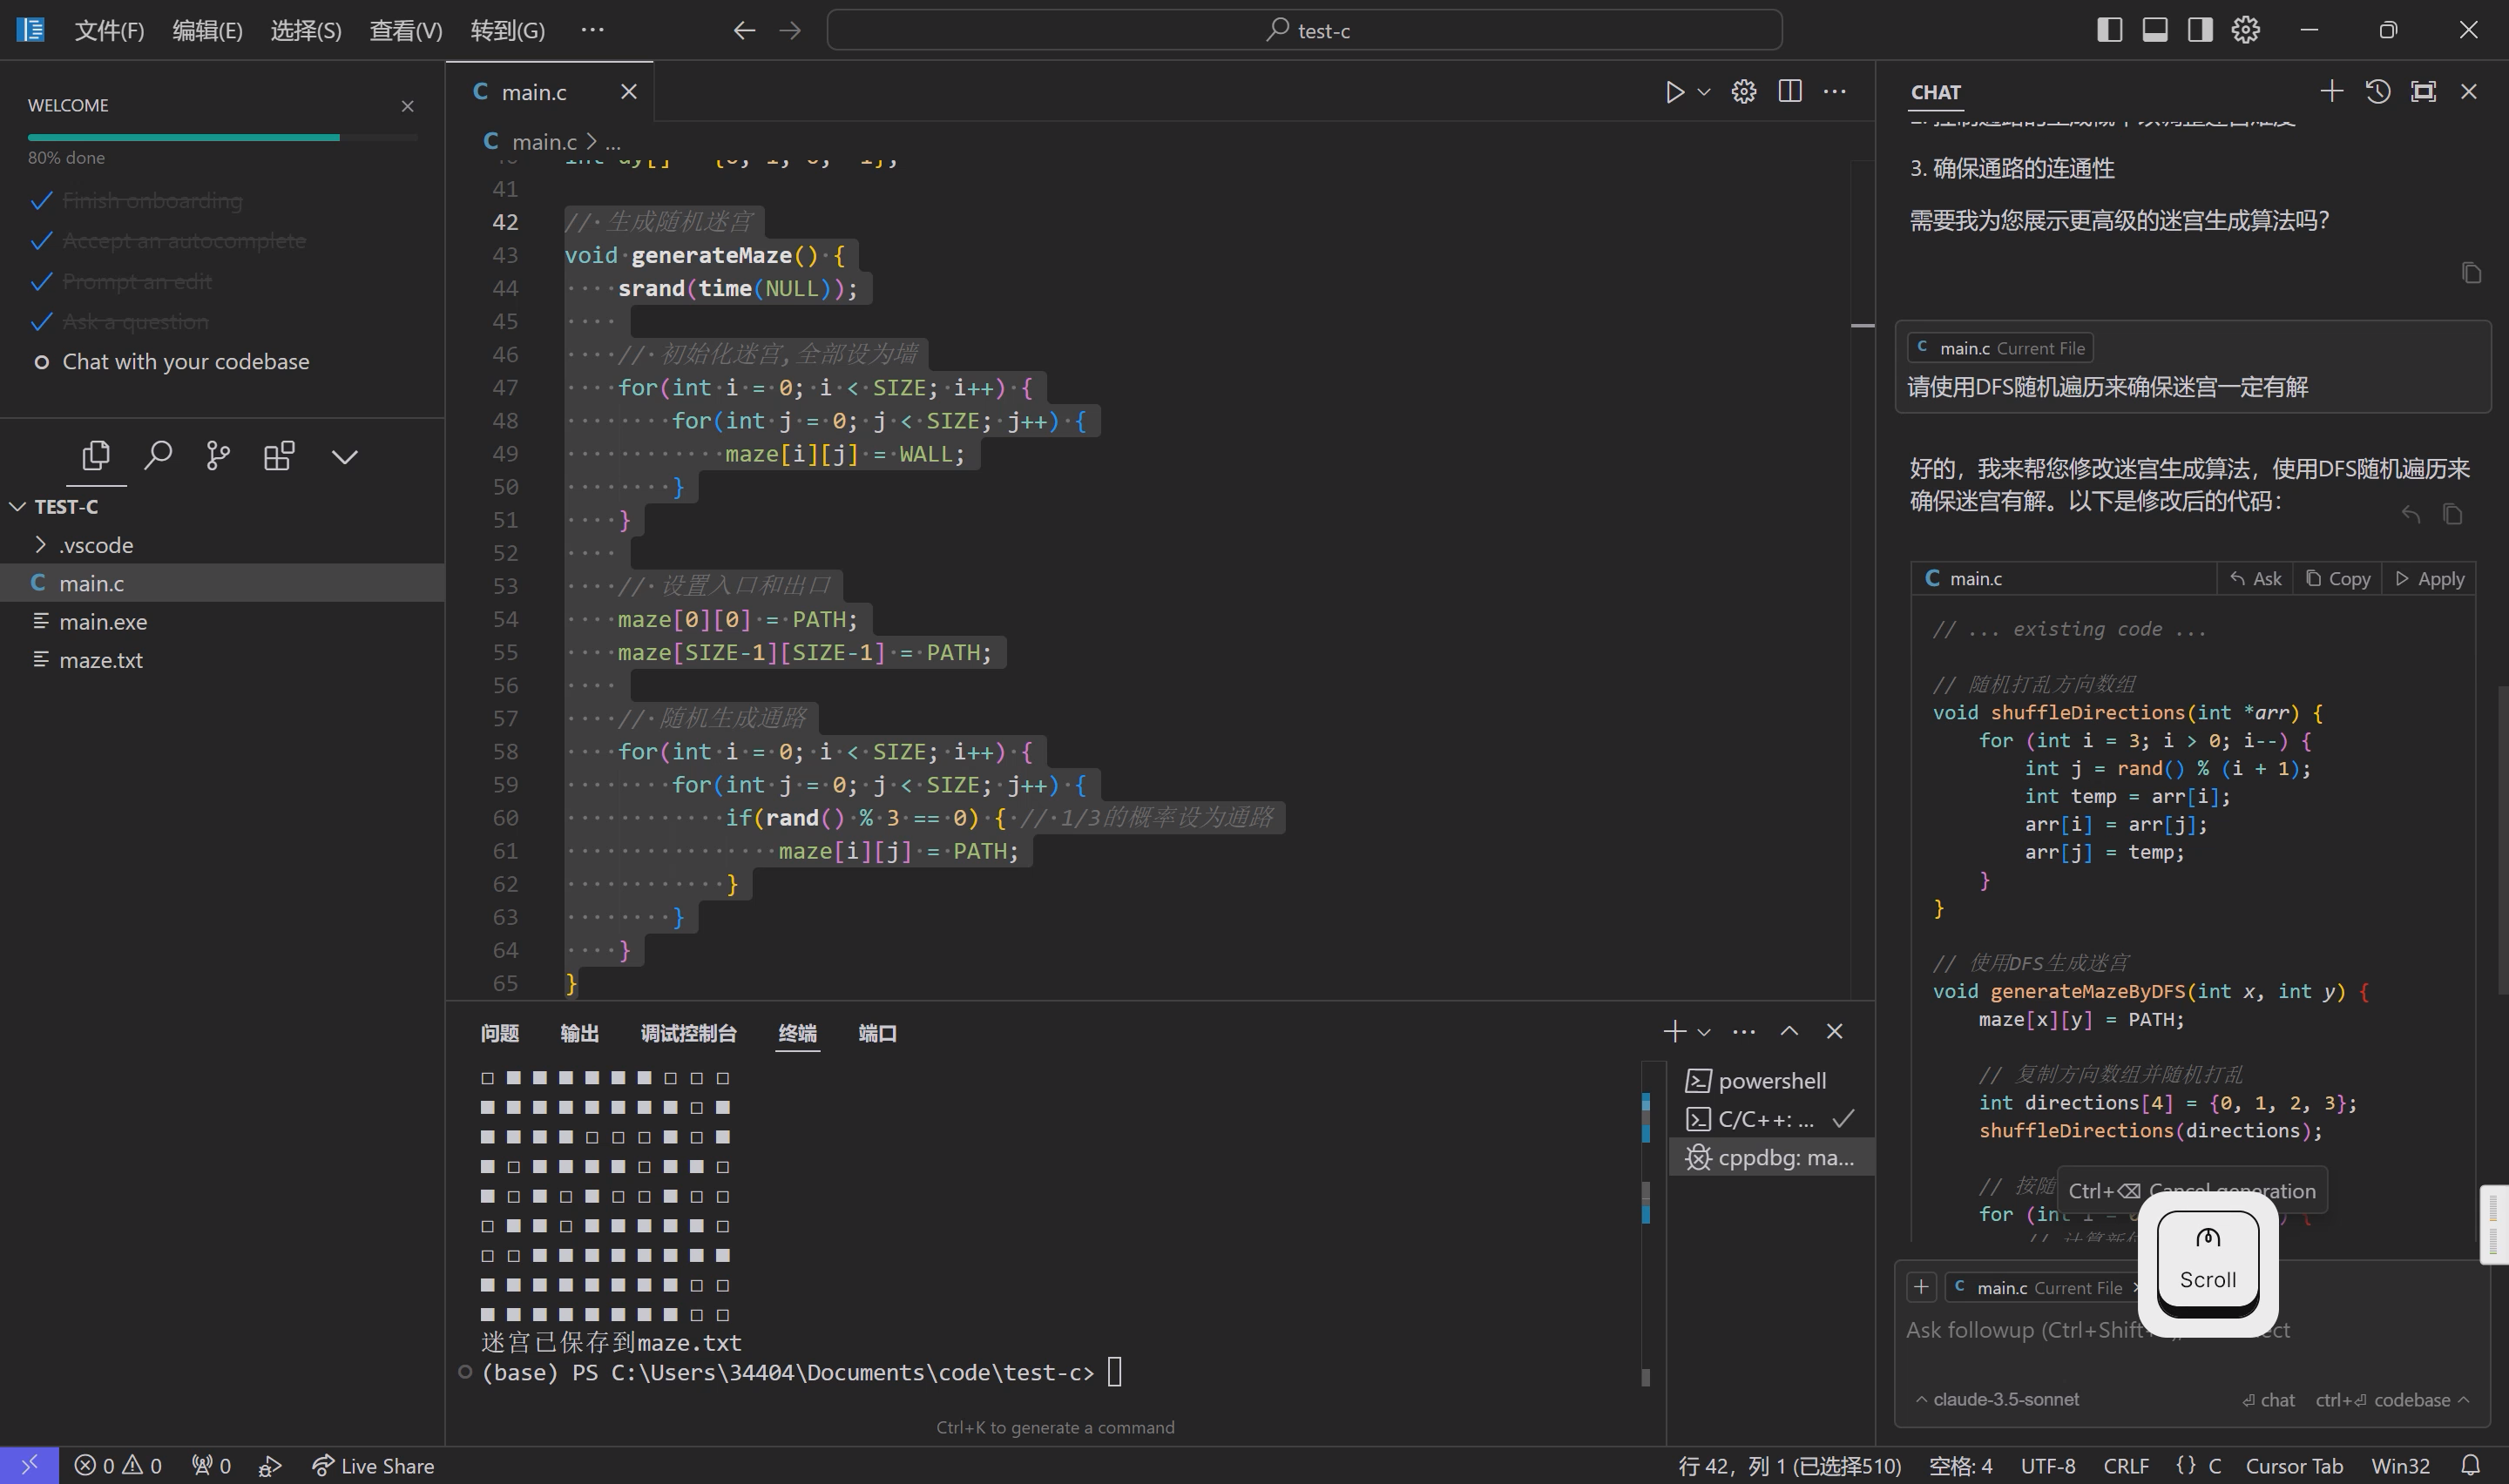The height and width of the screenshot is (1484, 2509).
Task: Click the 80% onboarding progress bar
Action: coord(222,137)
